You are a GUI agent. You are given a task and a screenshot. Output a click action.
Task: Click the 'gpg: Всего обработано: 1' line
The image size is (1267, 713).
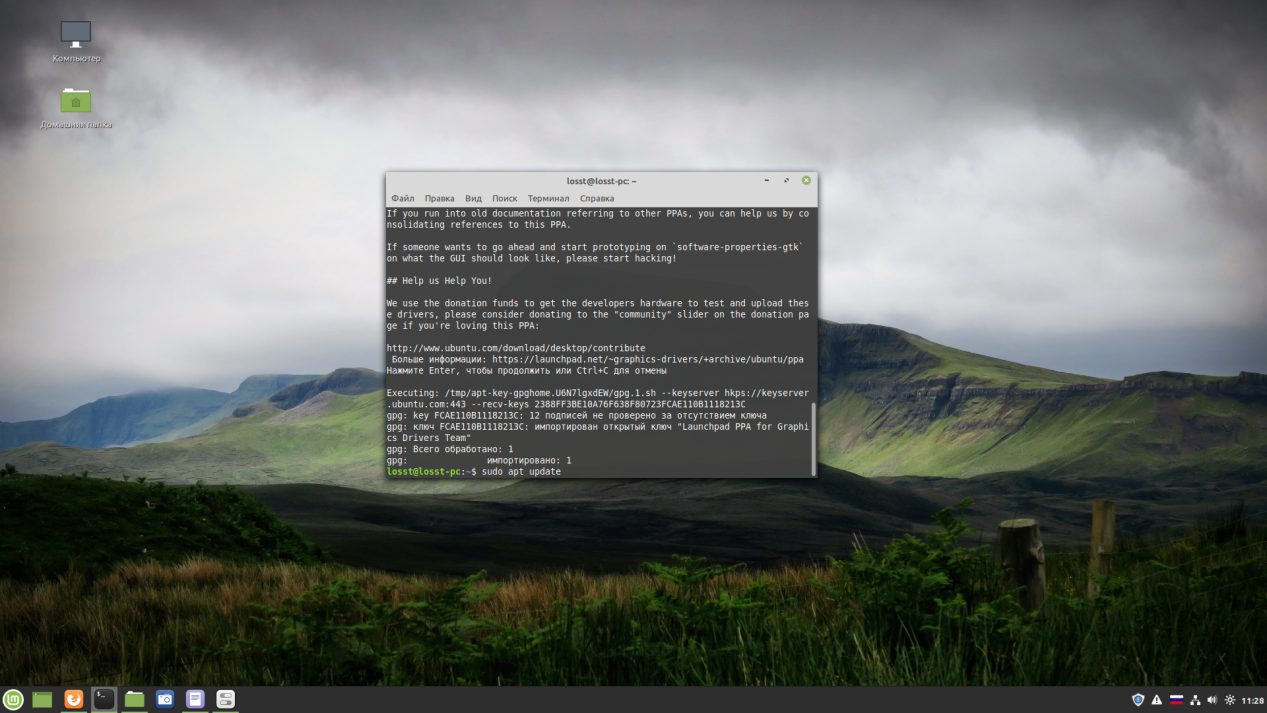[450, 449]
